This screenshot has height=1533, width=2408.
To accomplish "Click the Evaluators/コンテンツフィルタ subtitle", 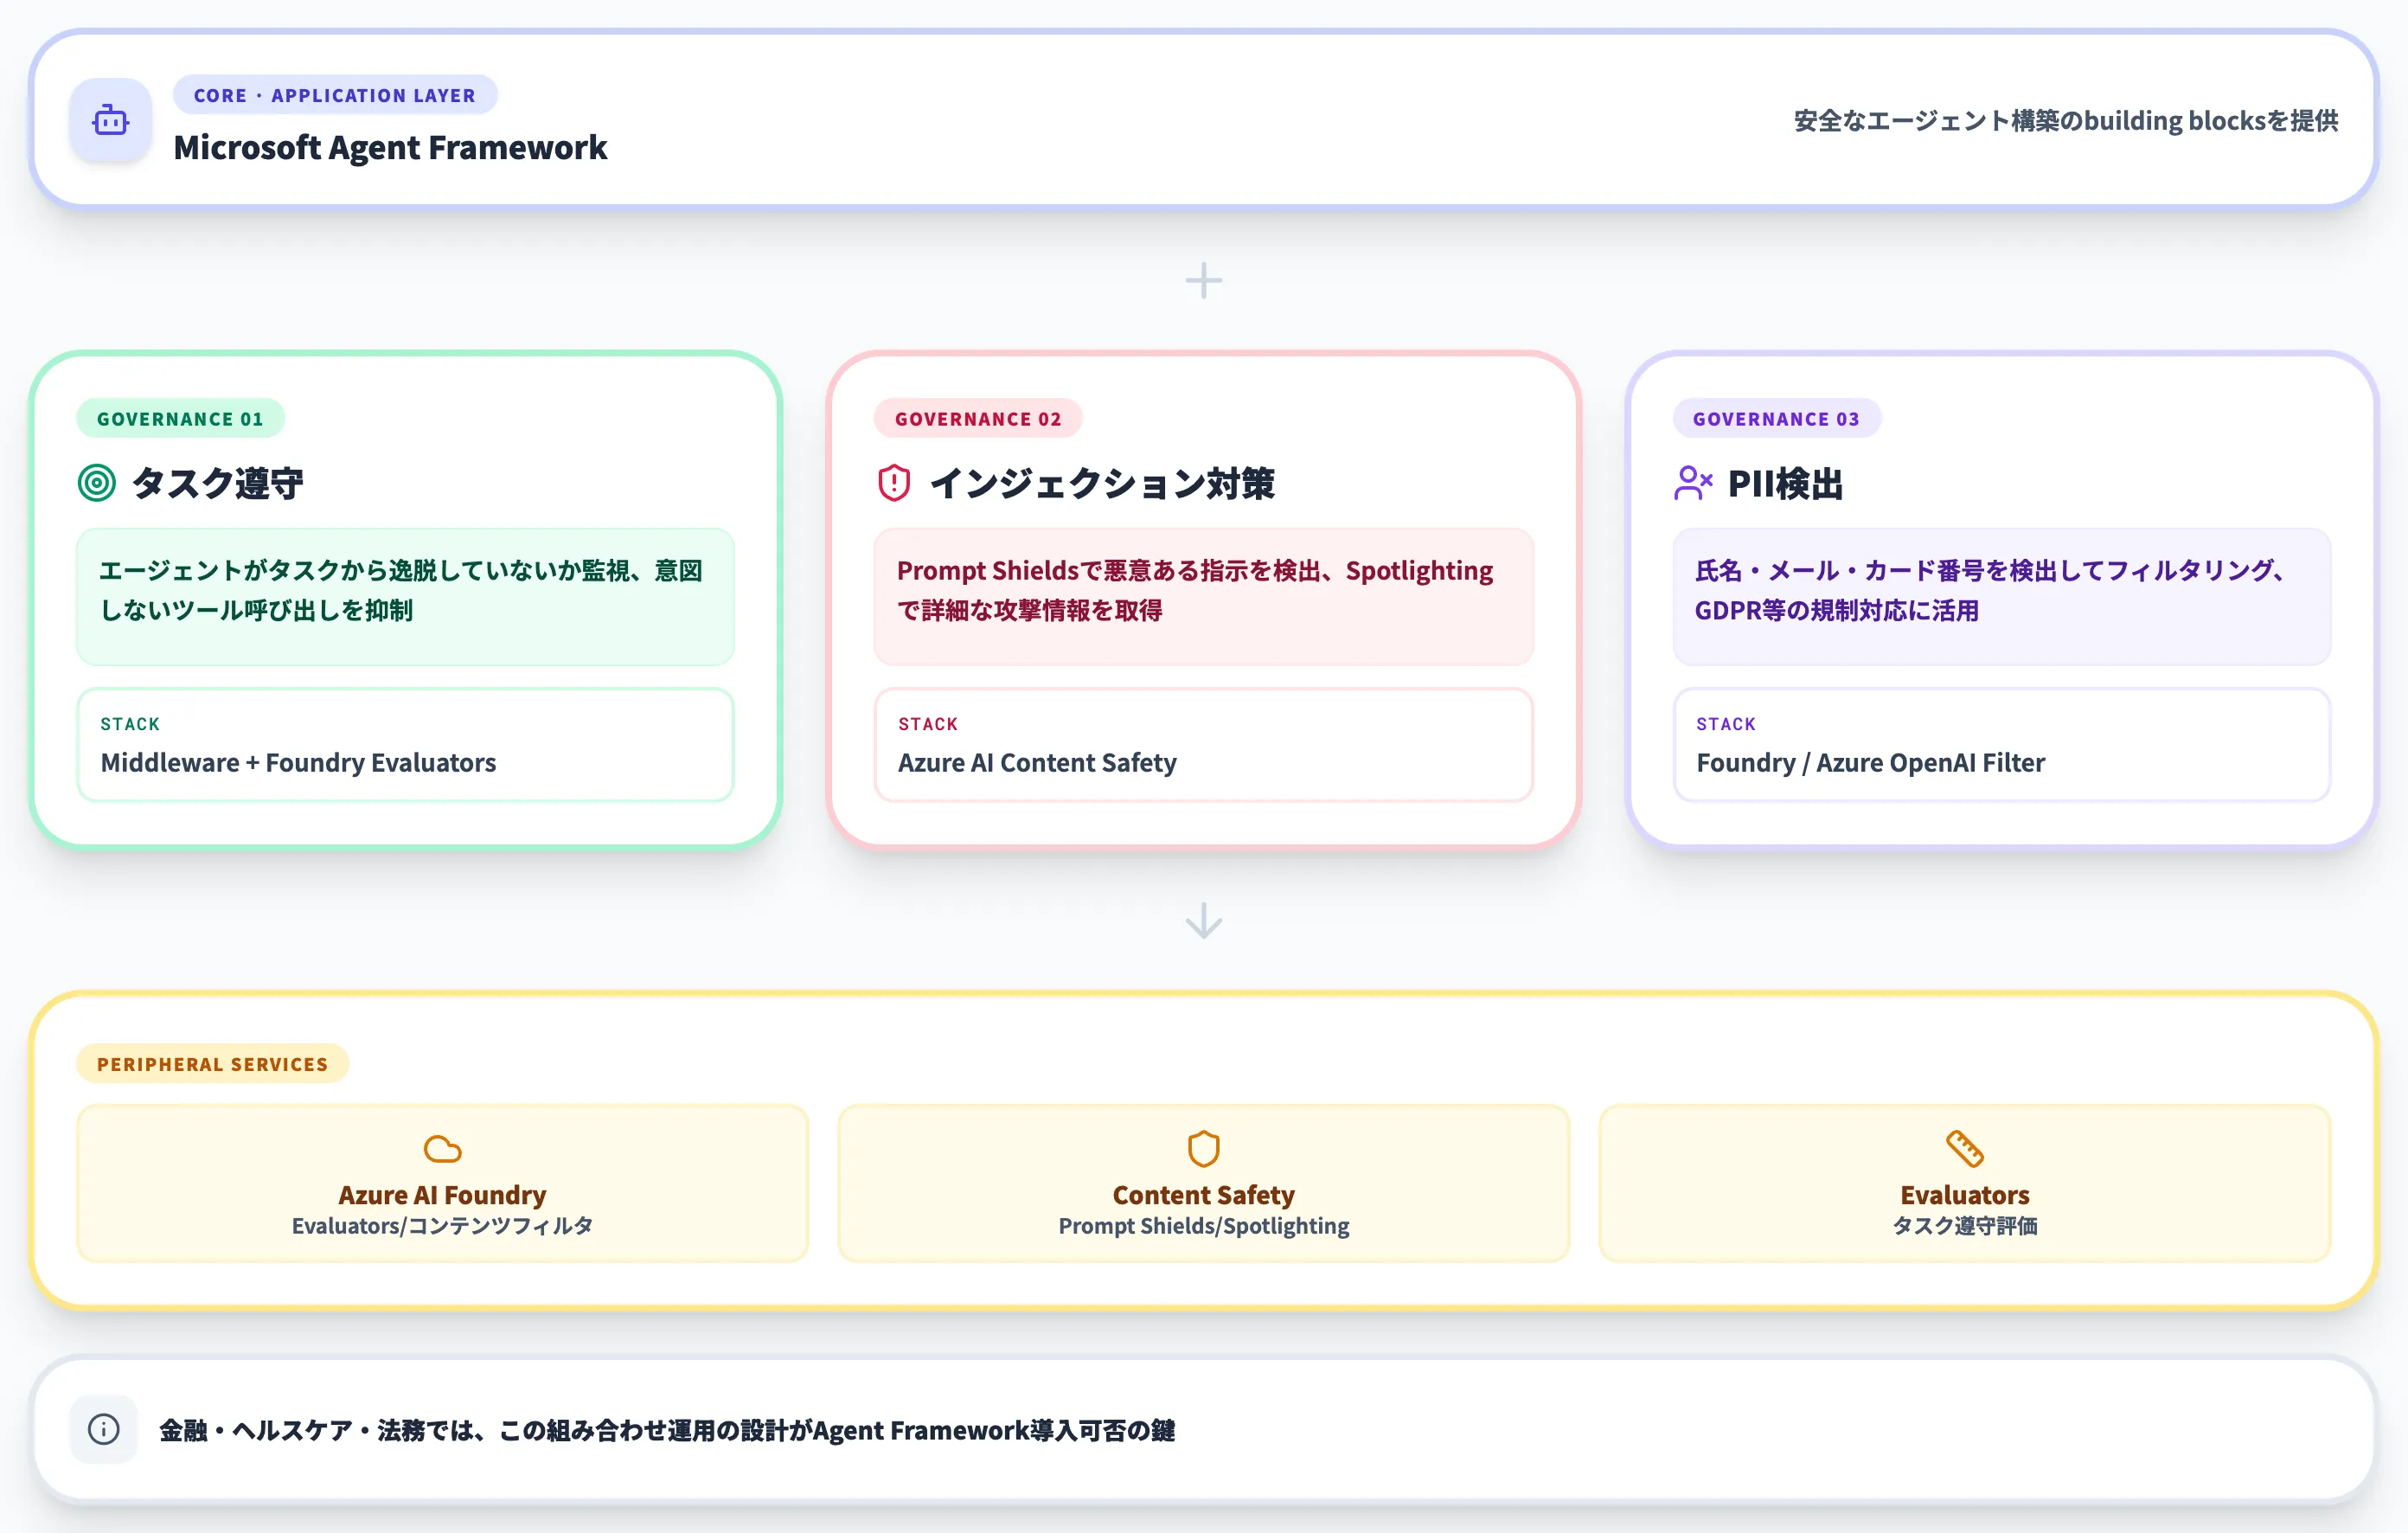I will tap(442, 1225).
